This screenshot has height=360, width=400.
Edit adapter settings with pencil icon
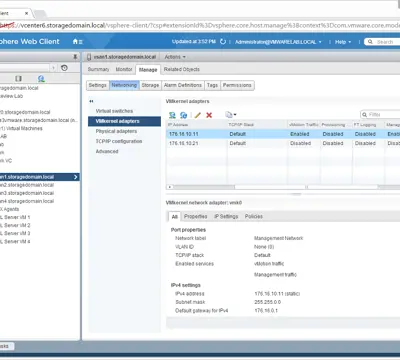(x=198, y=115)
